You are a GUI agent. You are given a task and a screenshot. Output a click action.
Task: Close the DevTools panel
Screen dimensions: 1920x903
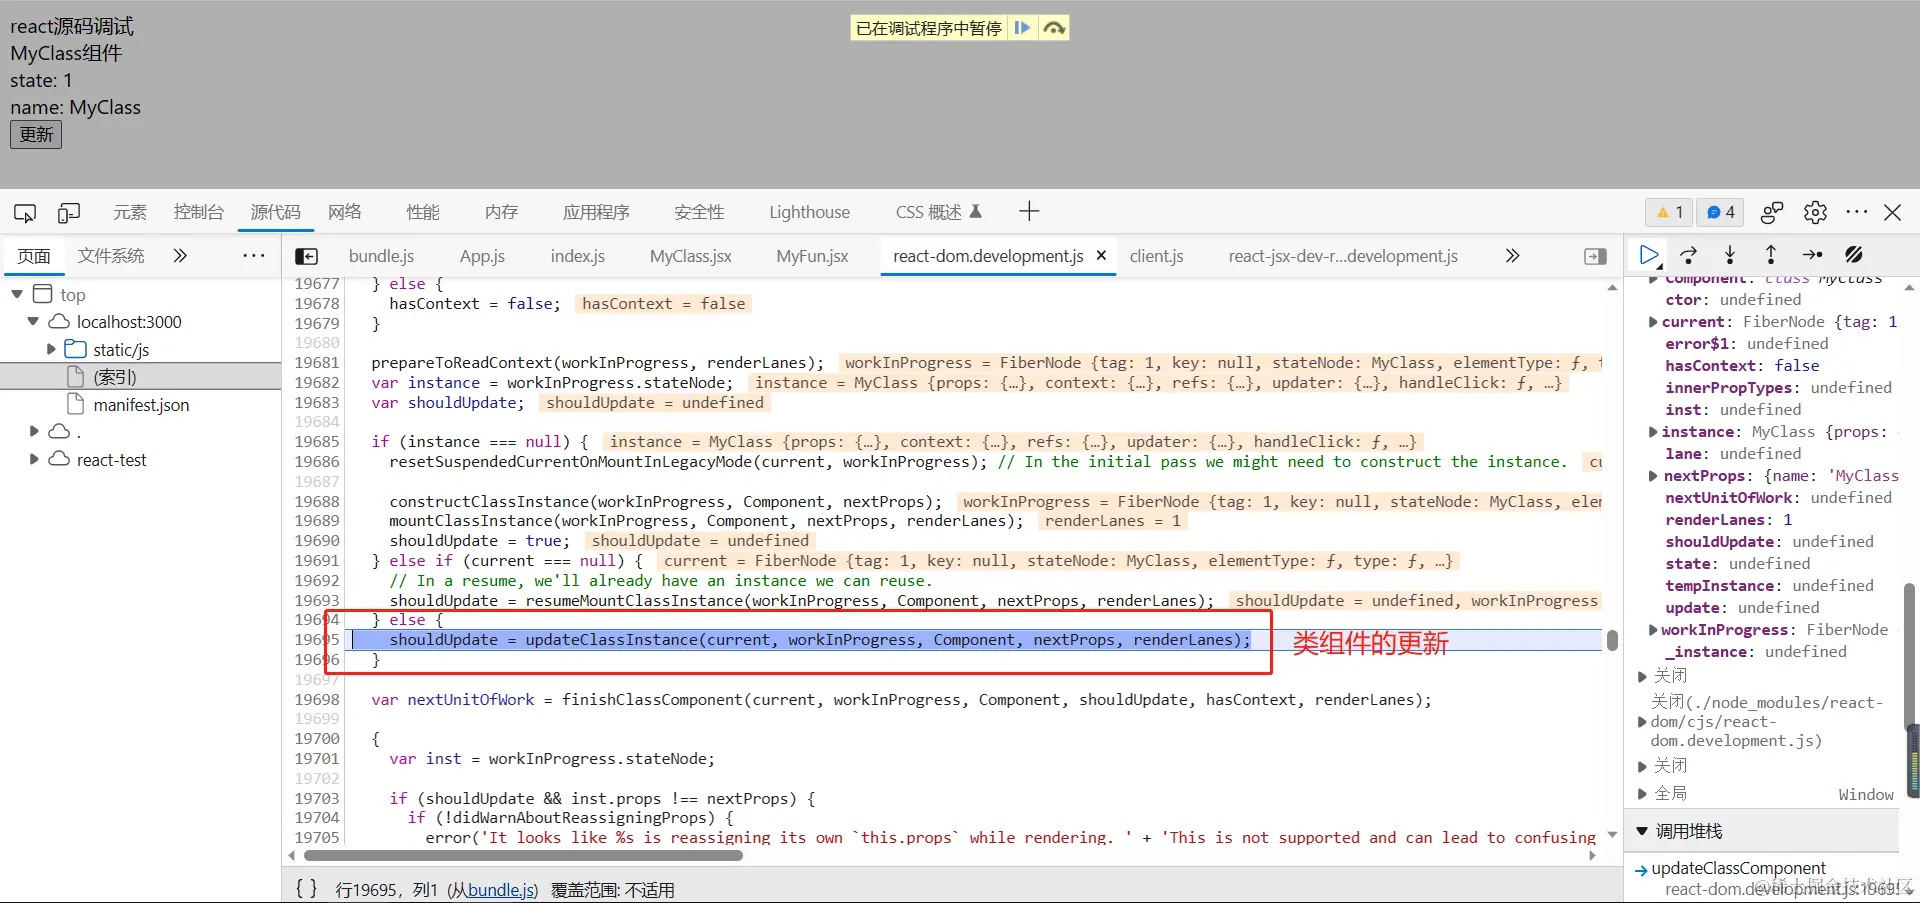pyautogui.click(x=1892, y=212)
